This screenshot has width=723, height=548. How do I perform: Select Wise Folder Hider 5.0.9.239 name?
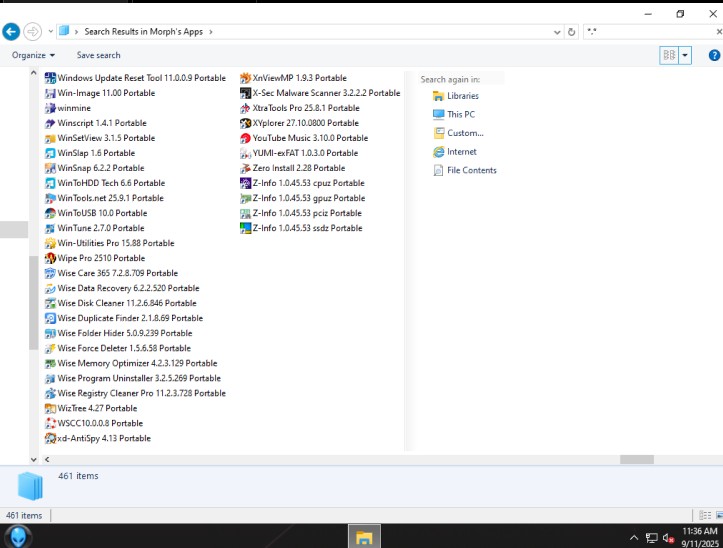[124, 333]
